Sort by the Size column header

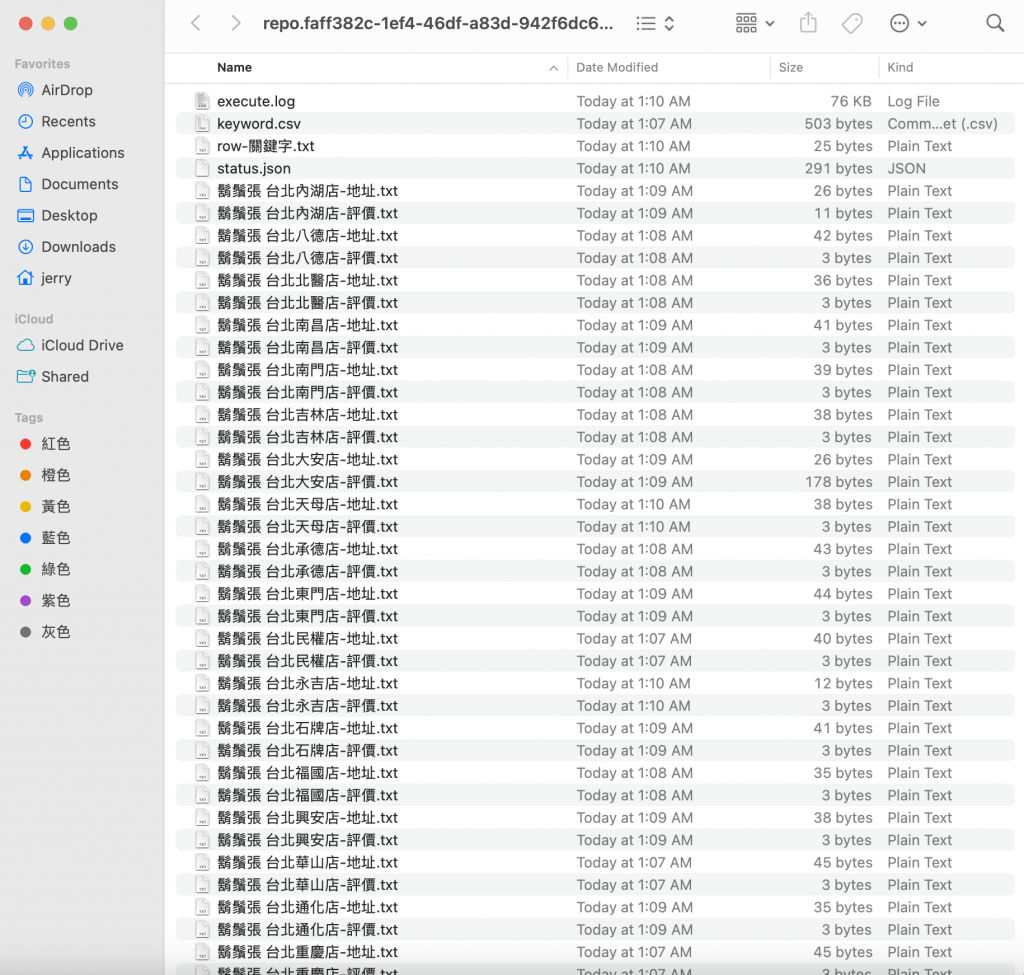click(791, 67)
